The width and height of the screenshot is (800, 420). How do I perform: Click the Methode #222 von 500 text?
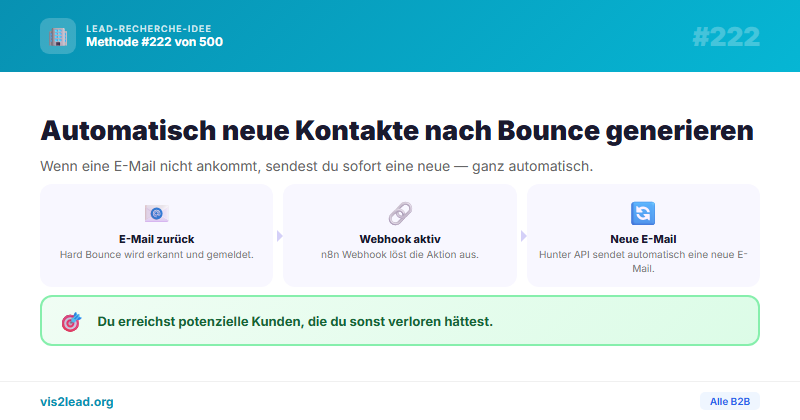tap(155, 42)
